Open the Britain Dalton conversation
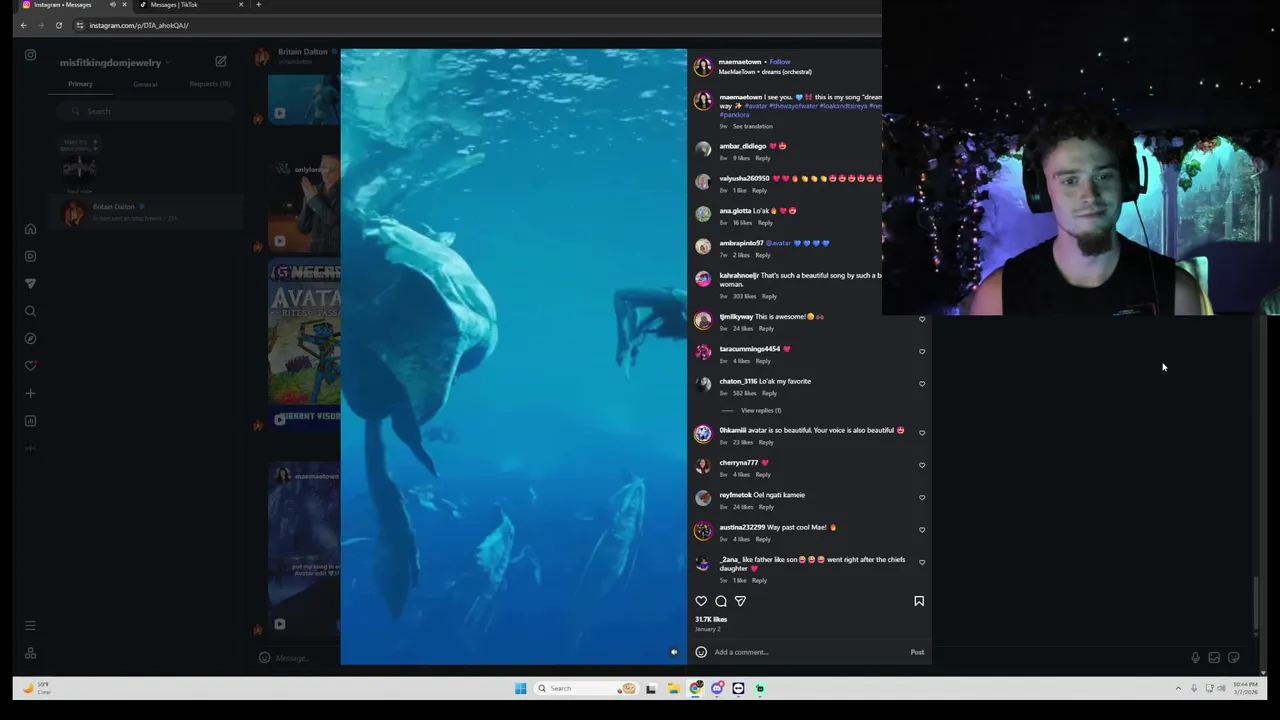Viewport: 1280px width, 720px height. pos(146,212)
